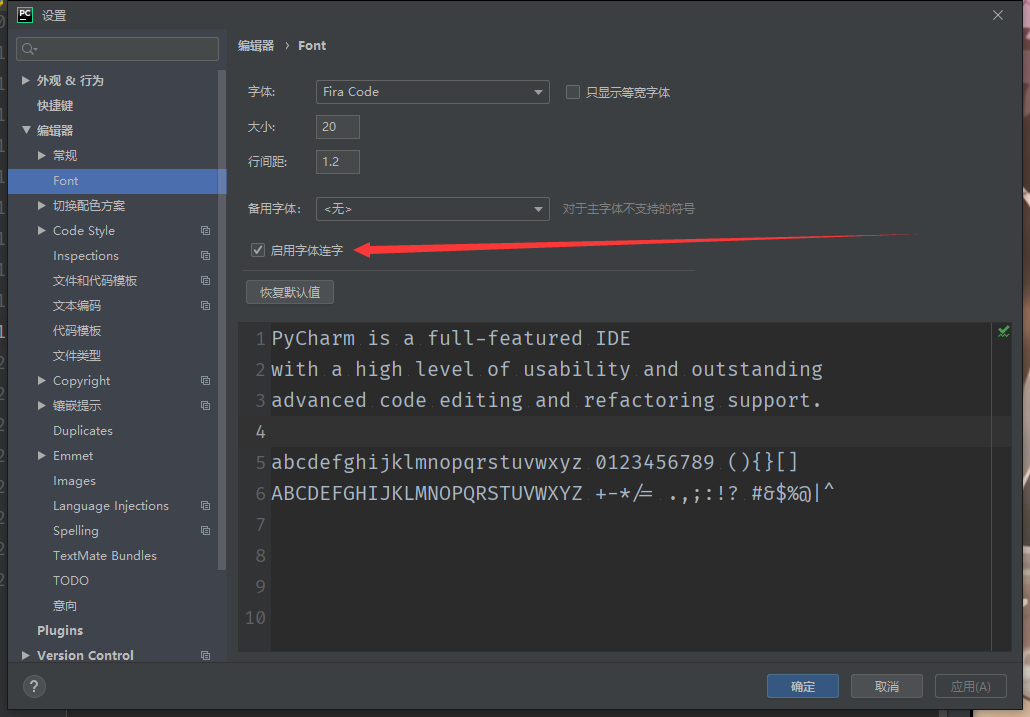Viewport: 1030px width, 717px height.
Task: Expand the Copyright node
Action: 41,381
